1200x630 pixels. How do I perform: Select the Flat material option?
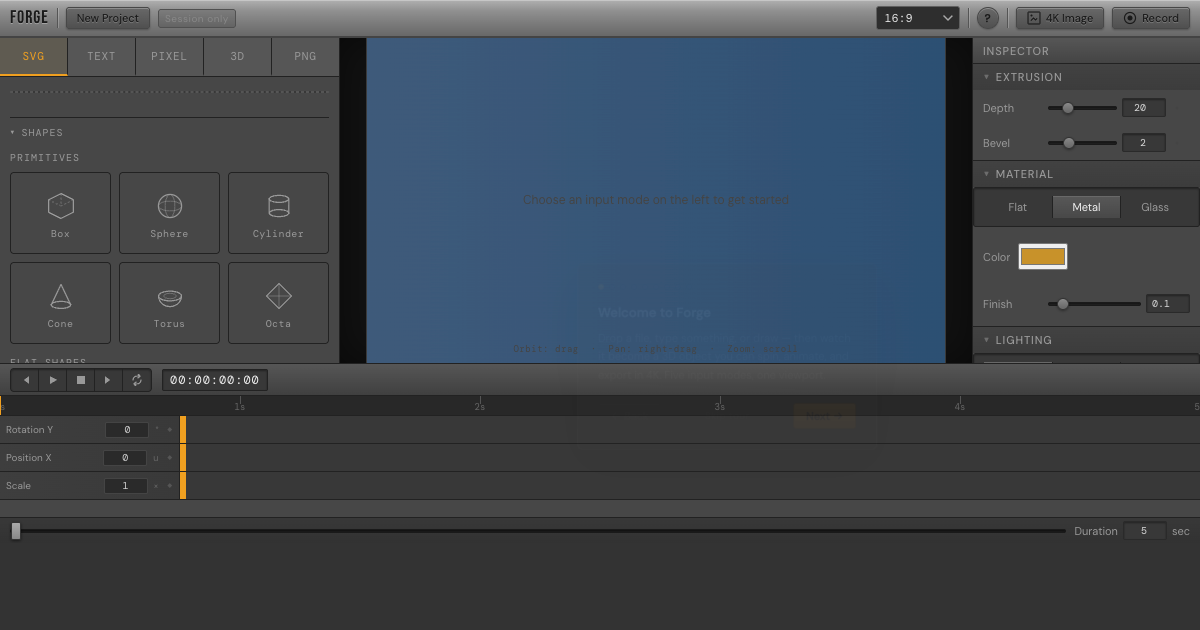pyautogui.click(x=1017, y=207)
